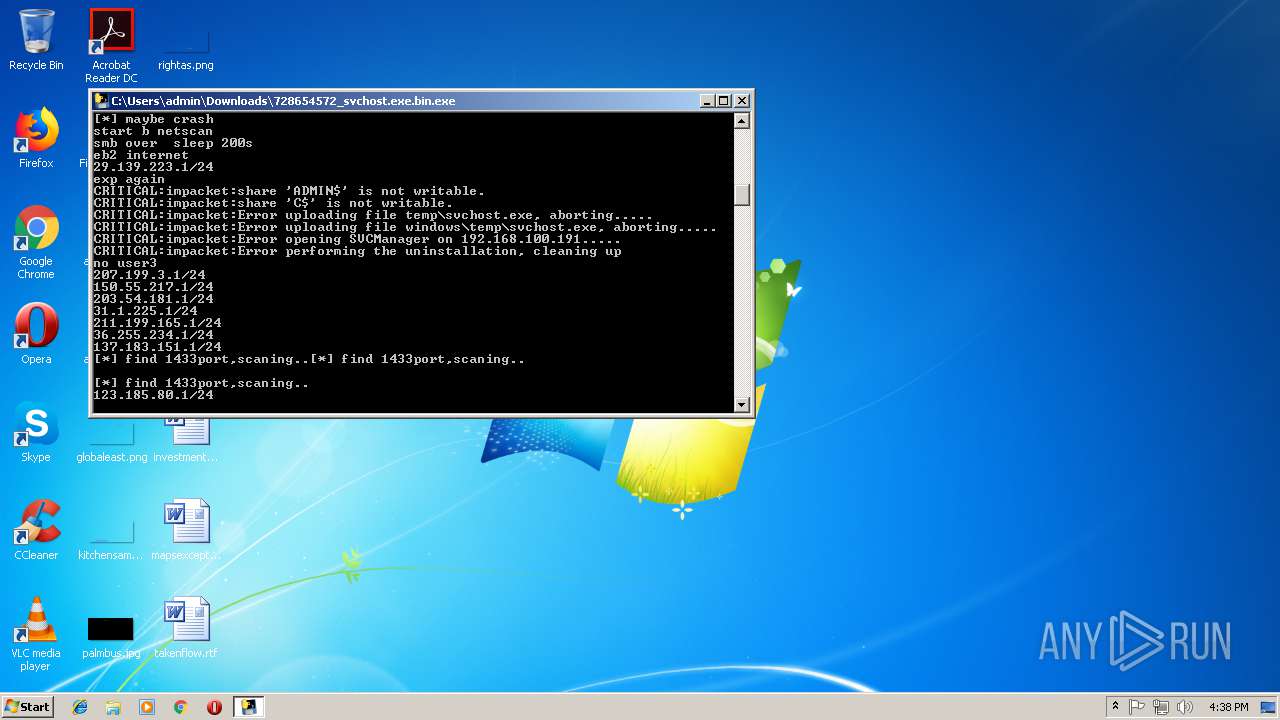This screenshot has width=1280, height=720.
Task: Click the '123.185.80.1/24' console line
Action: click(x=153, y=395)
